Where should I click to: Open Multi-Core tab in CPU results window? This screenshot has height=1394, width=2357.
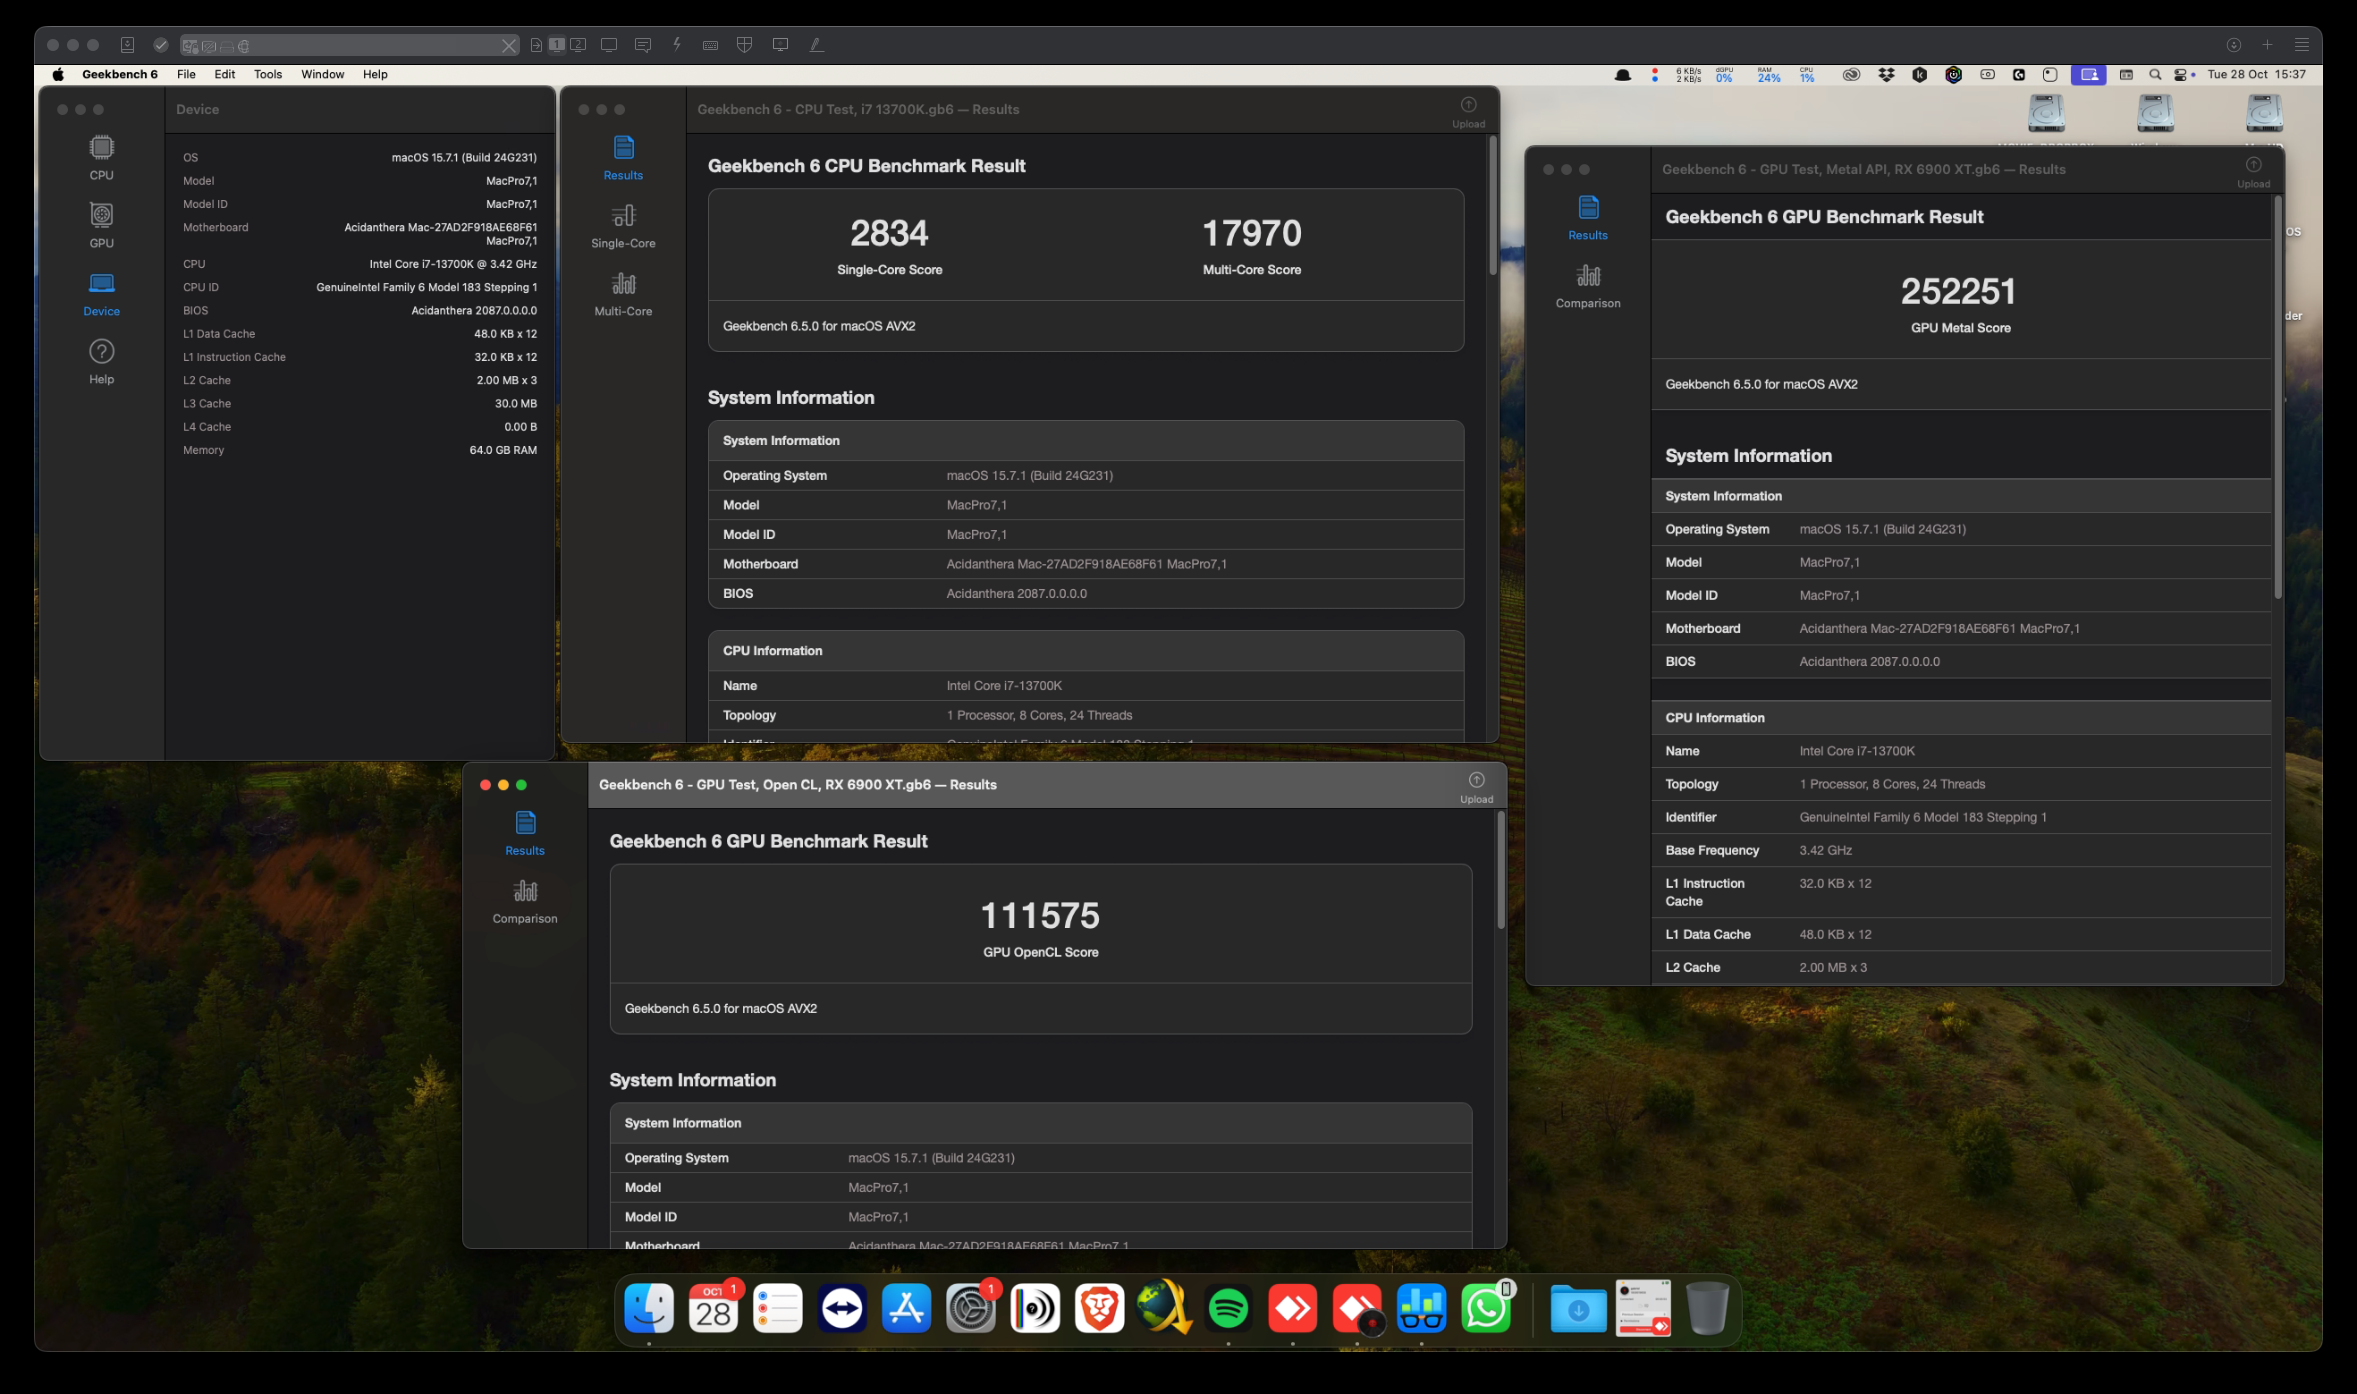(623, 292)
